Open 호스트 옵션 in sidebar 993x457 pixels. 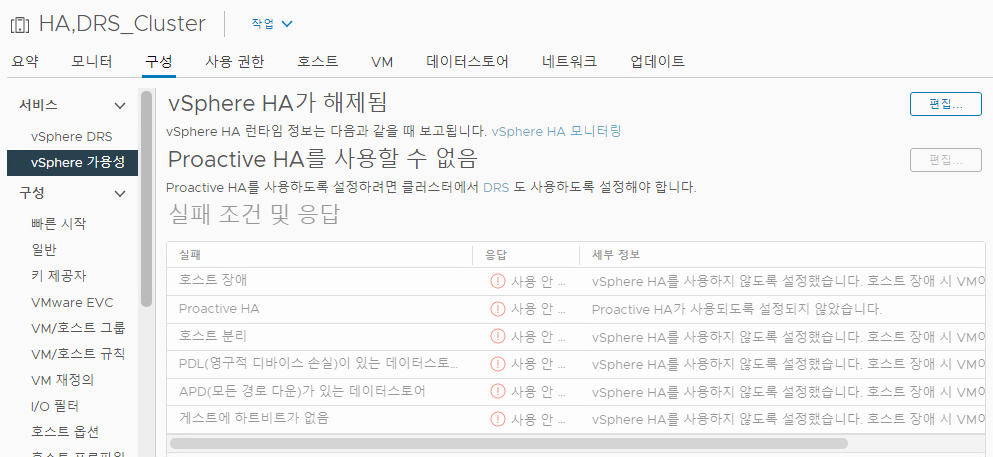[x=65, y=432]
